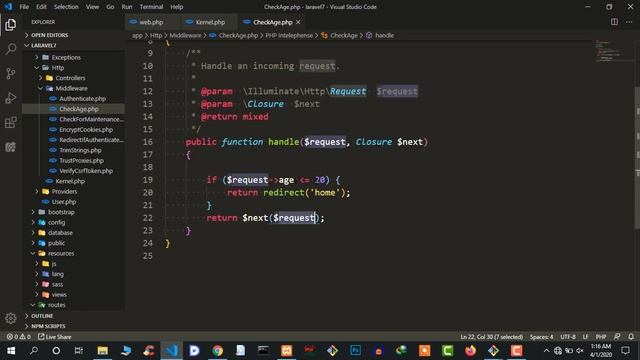Open the bottom activity bar extension icon
The height and width of the screenshot is (360, 640).
(x=11, y=147)
